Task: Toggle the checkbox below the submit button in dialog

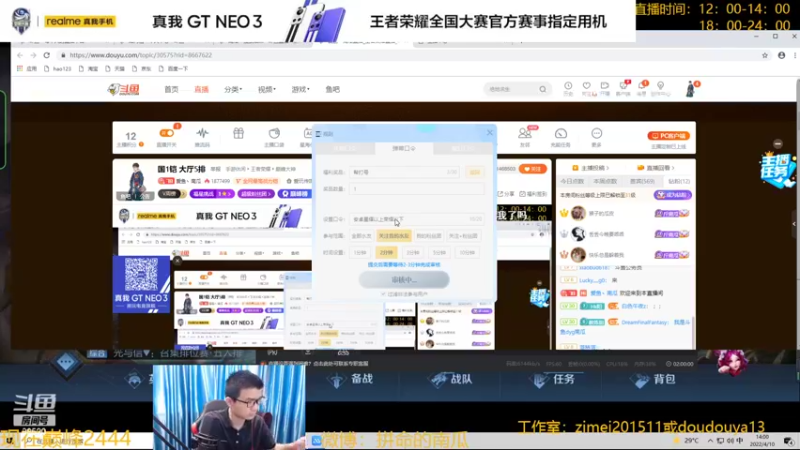Action: (383, 294)
